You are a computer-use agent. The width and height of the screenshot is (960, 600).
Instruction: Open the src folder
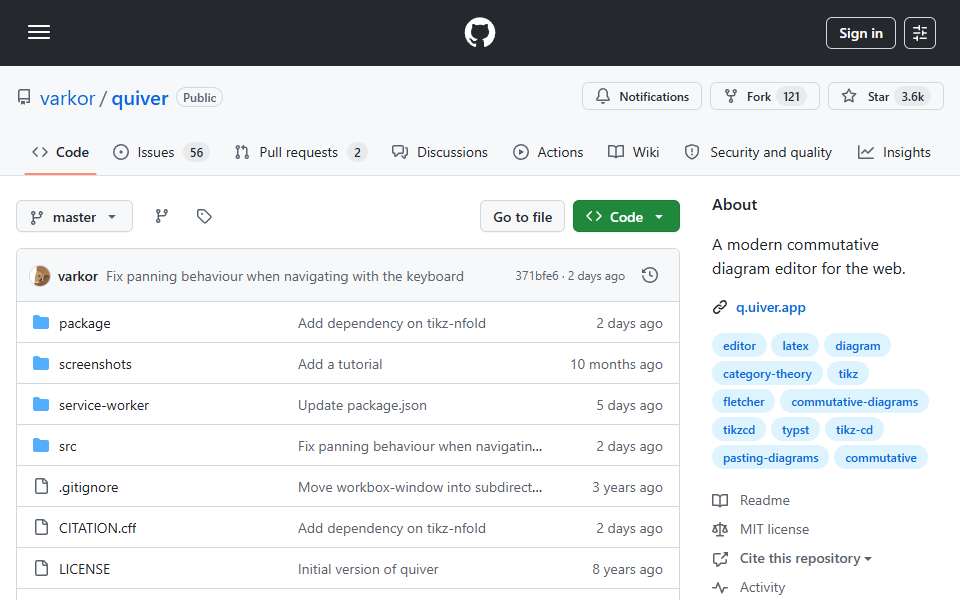[67, 446]
